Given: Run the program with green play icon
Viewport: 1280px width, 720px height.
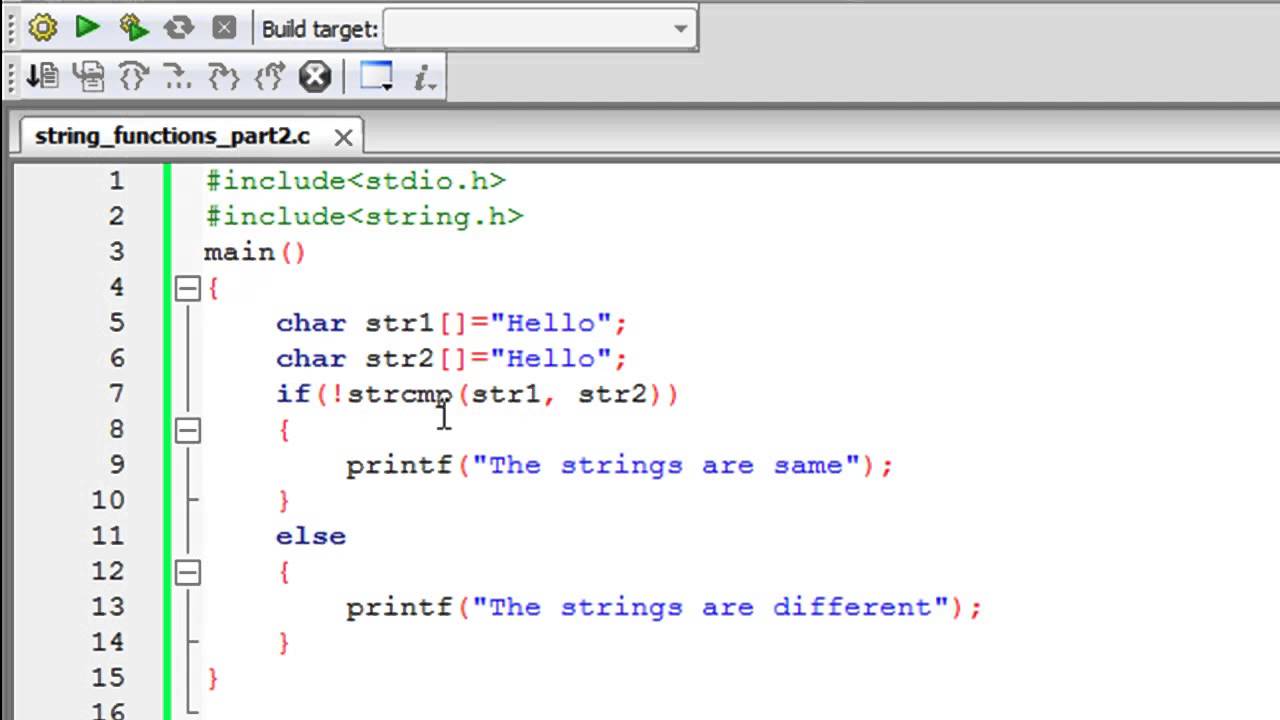Looking at the screenshot, I should coord(88,28).
